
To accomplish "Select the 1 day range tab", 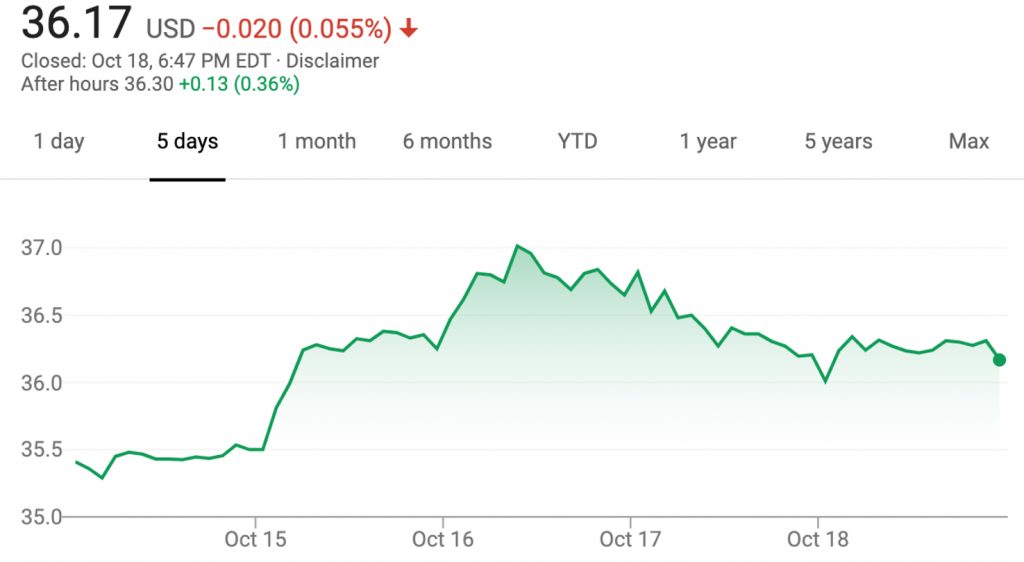I will [59, 141].
